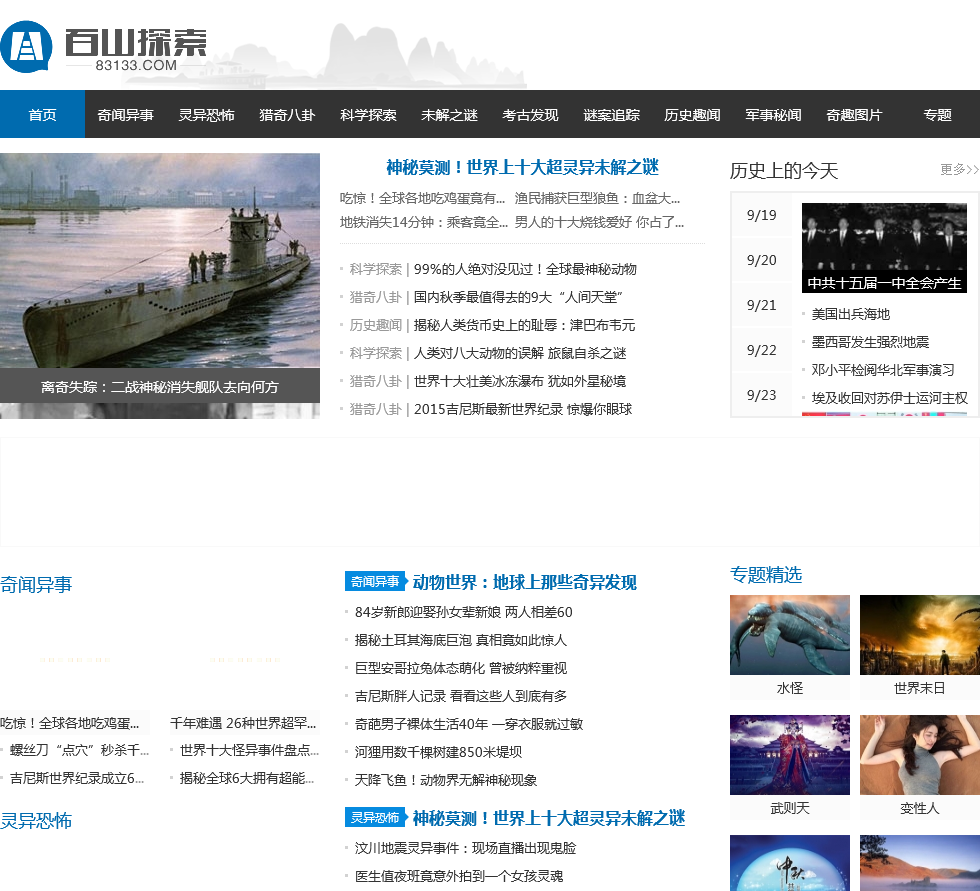Viewport: 980px width, 891px height.
Task: Select date tab 9/23
Action: pos(761,395)
